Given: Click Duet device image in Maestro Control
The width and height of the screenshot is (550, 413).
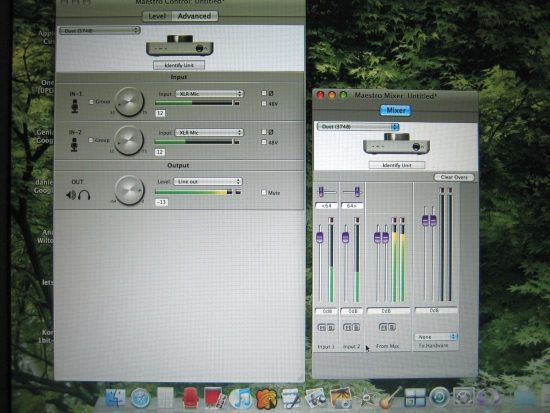Looking at the screenshot, I should (179, 45).
